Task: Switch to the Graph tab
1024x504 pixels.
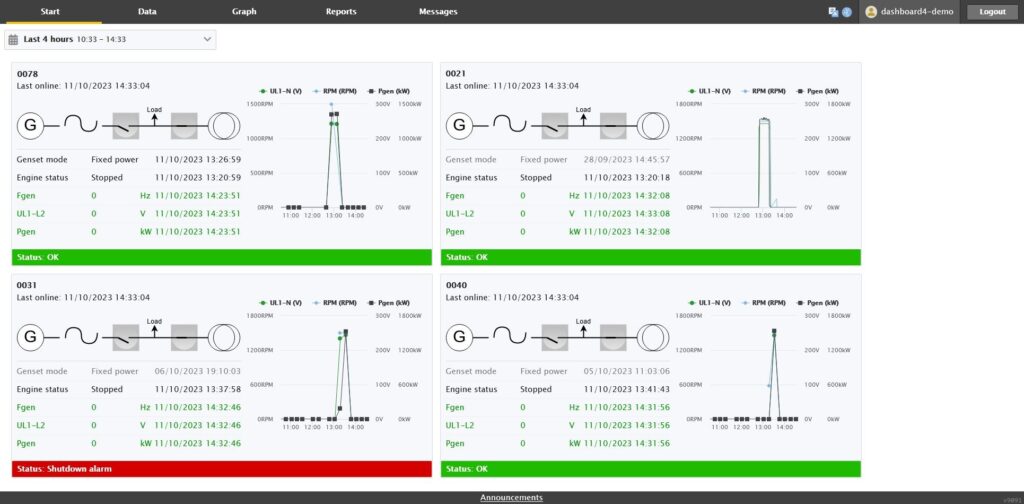Action: click(244, 12)
